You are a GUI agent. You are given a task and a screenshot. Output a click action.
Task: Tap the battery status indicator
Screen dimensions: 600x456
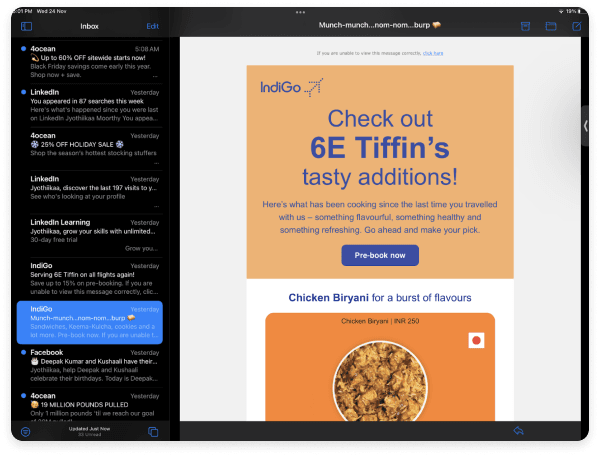pyautogui.click(x=573, y=11)
